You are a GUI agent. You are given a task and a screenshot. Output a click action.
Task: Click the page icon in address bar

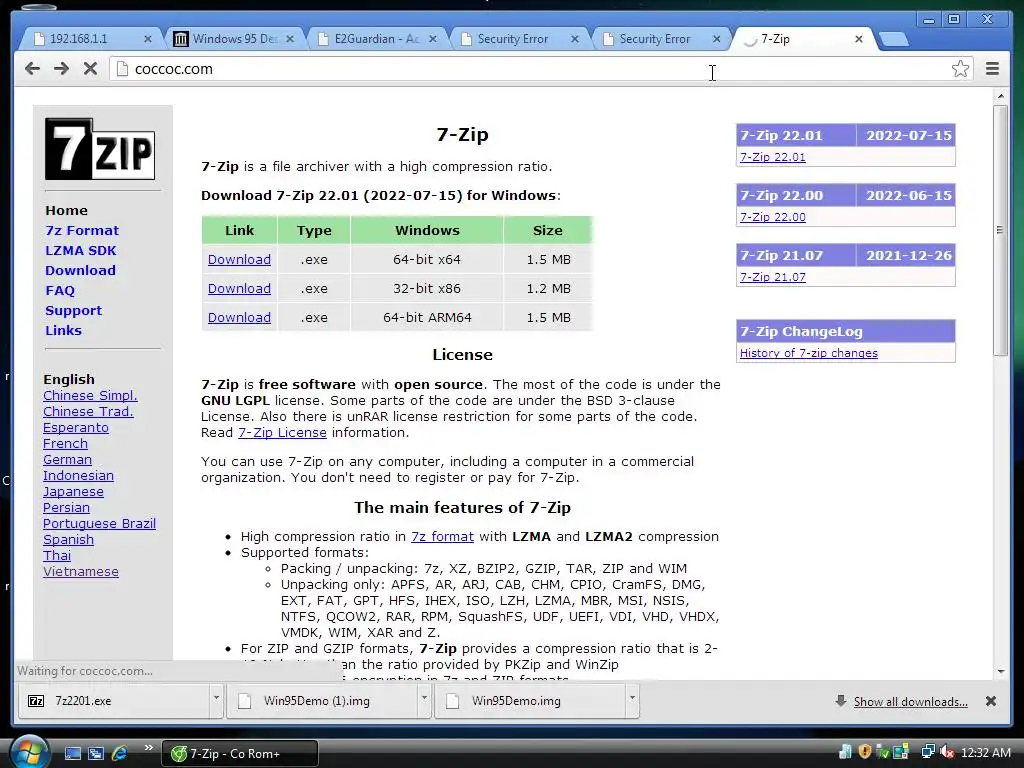click(121, 69)
